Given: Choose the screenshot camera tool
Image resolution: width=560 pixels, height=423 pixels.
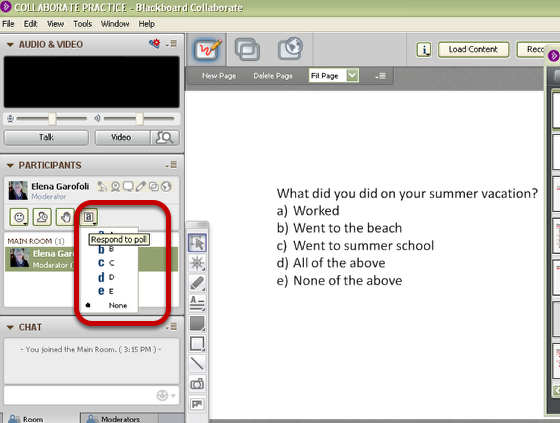Looking at the screenshot, I should pyautogui.click(x=197, y=384).
